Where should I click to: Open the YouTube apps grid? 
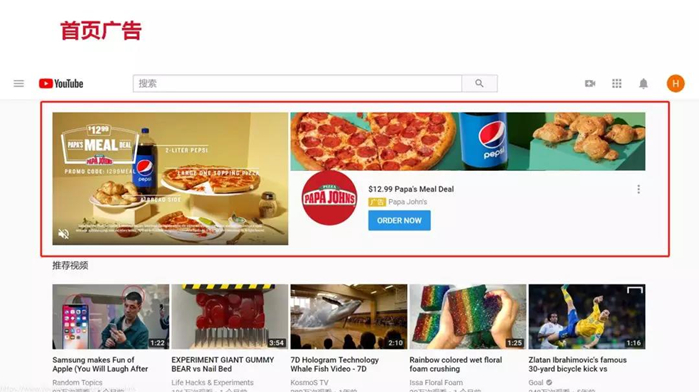(617, 83)
